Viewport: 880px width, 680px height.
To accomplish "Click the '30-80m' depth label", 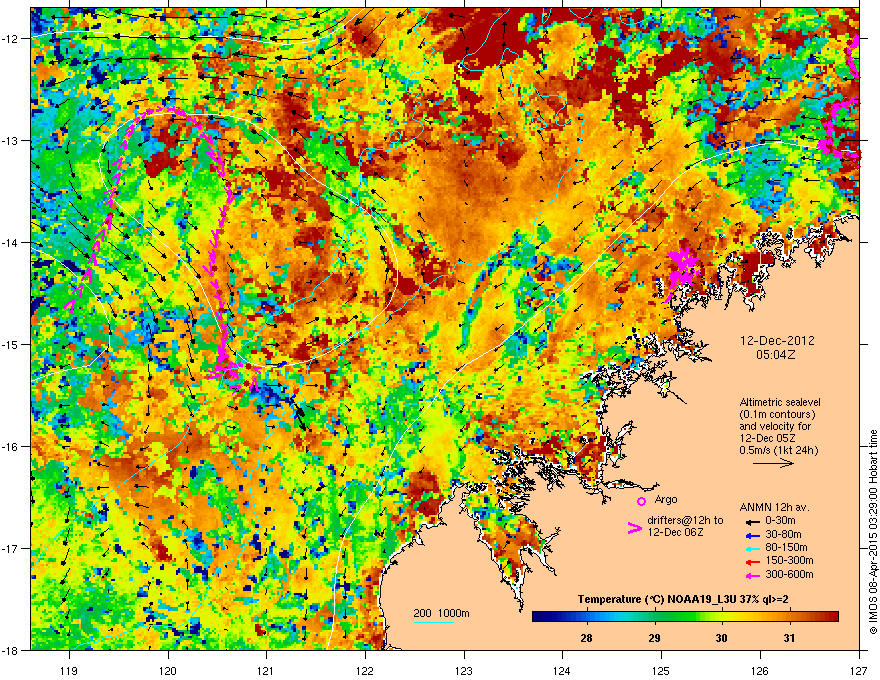I will click(783, 535).
